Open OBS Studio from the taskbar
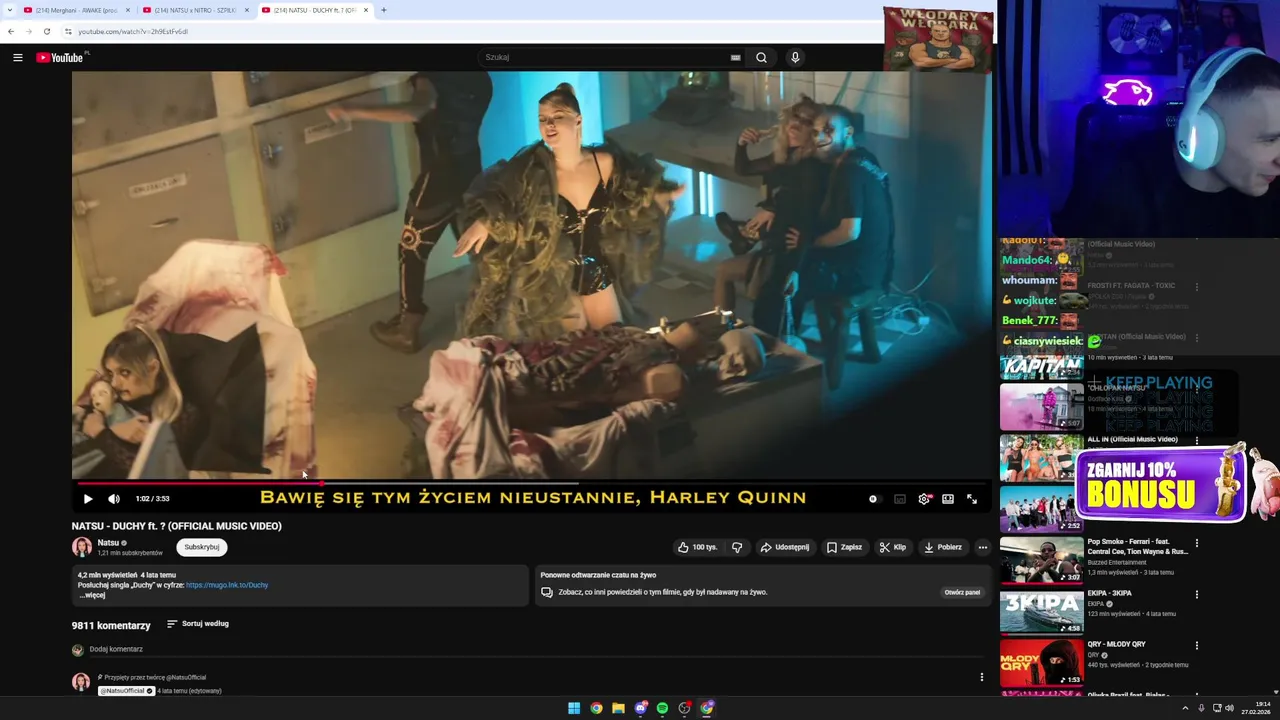Viewport: 1280px width, 720px height. coord(685,708)
